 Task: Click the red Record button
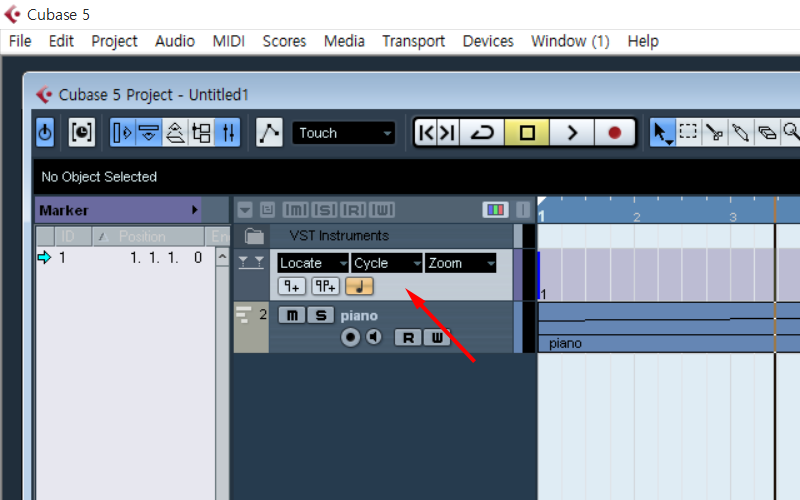615,133
